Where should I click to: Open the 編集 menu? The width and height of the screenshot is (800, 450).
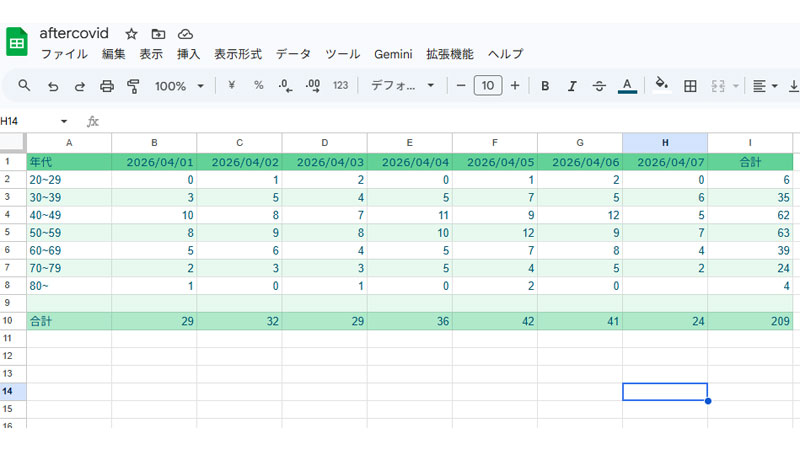113,54
